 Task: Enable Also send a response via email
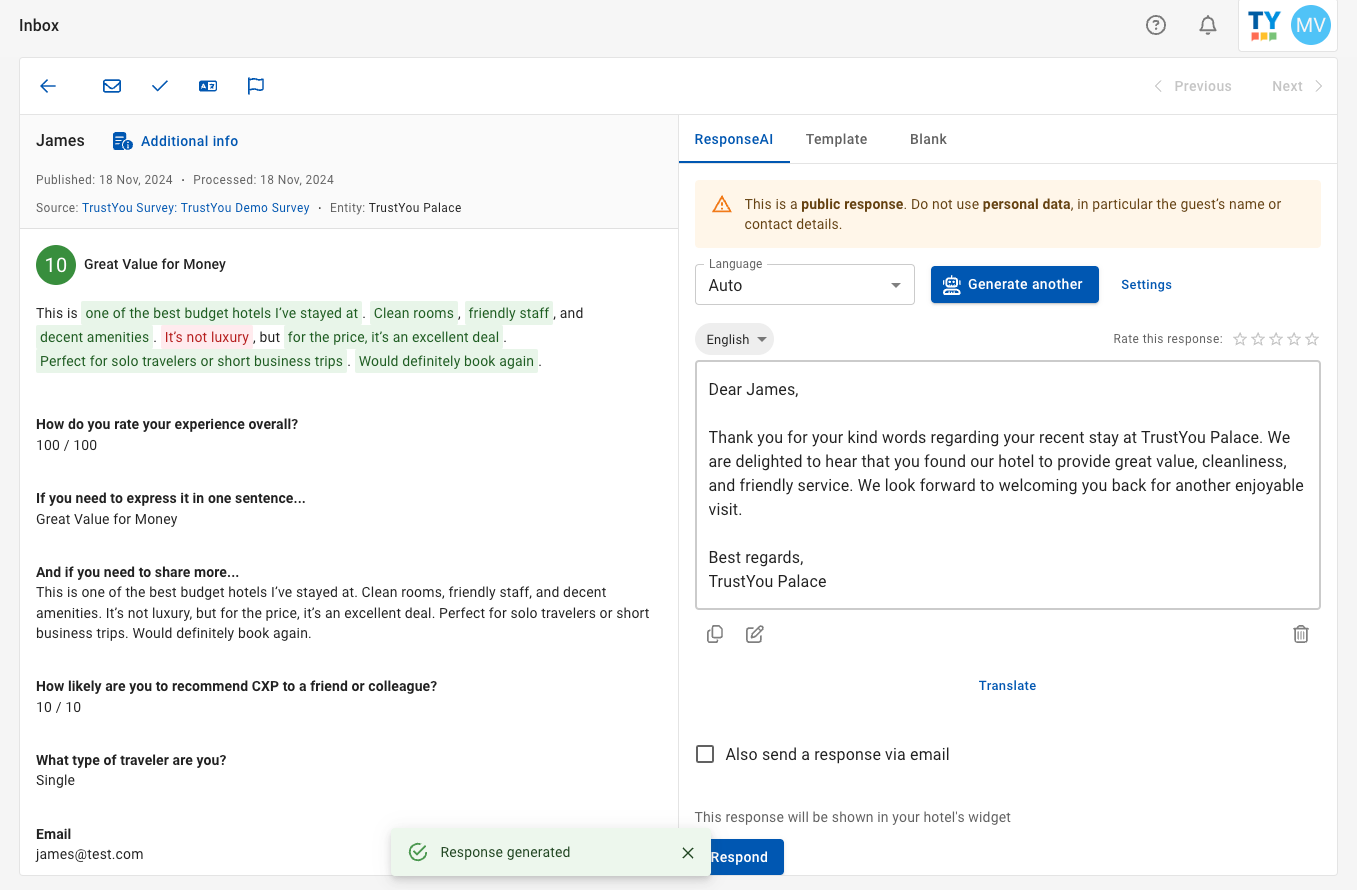point(705,754)
